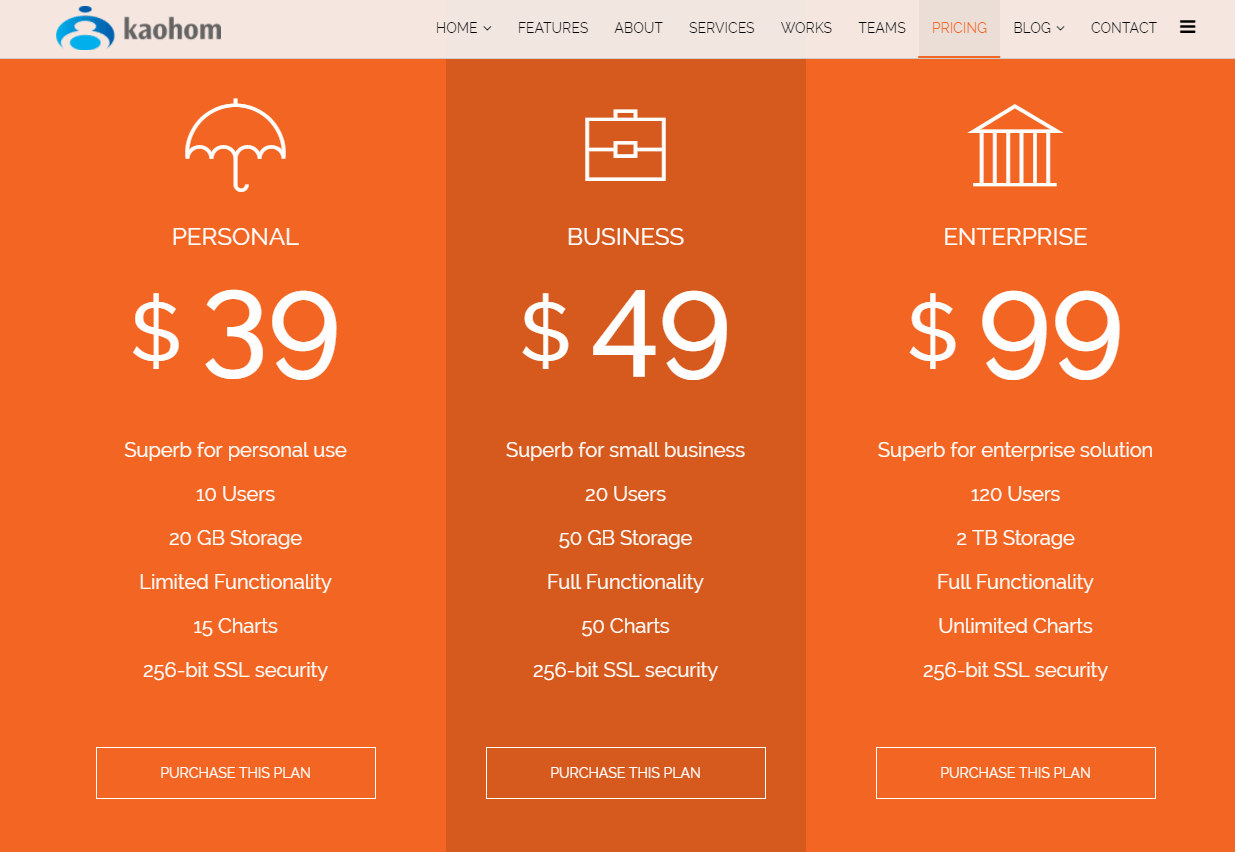Viewport: 1235px width, 852px height.
Task: Expand the HOME dropdown menu
Action: click(464, 28)
